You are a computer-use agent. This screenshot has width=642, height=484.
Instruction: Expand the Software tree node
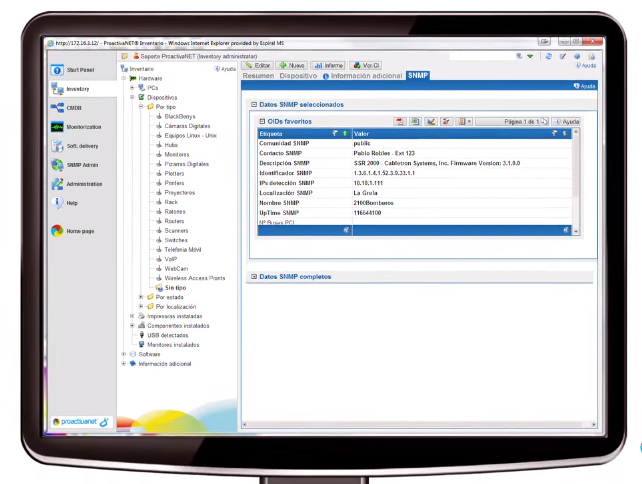125,354
